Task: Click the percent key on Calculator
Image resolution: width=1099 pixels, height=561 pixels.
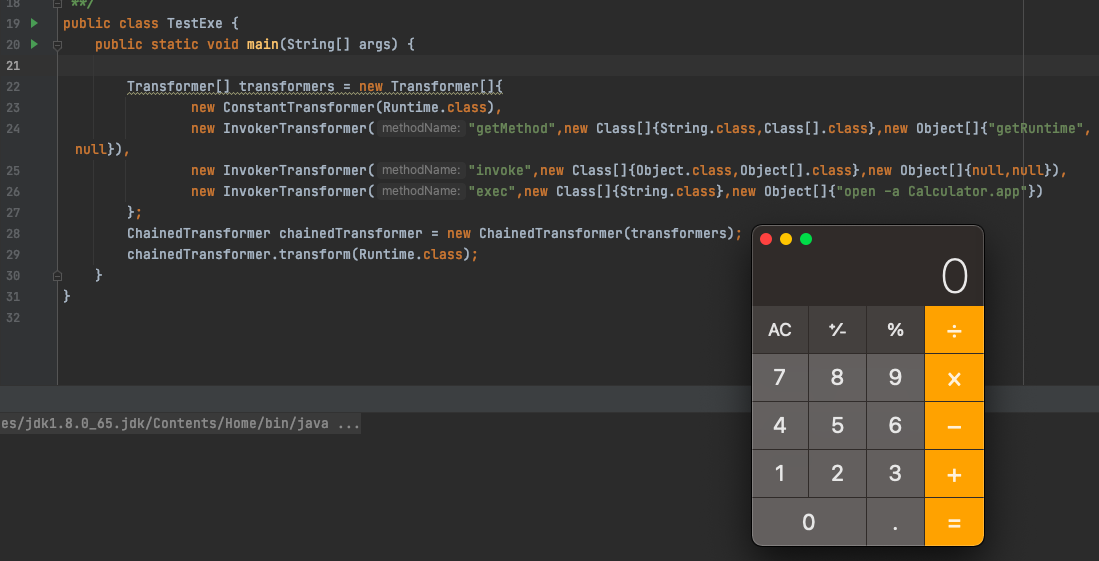Action: (895, 330)
